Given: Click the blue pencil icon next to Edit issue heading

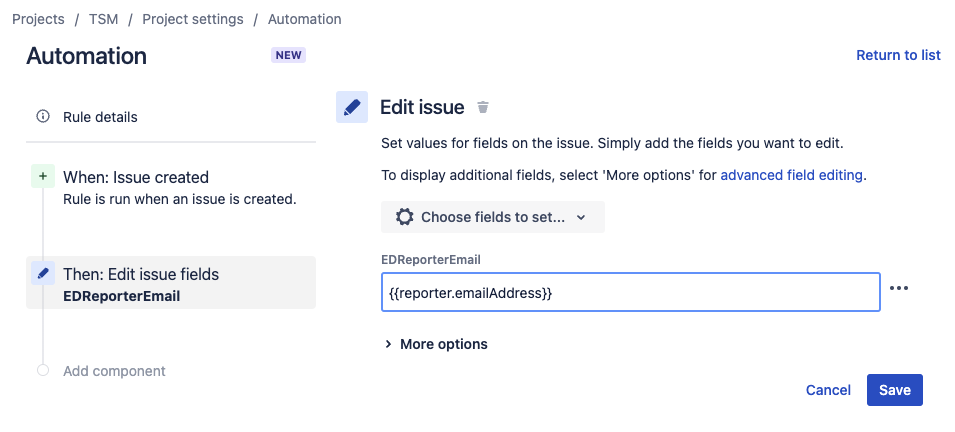Looking at the screenshot, I should click(351, 107).
